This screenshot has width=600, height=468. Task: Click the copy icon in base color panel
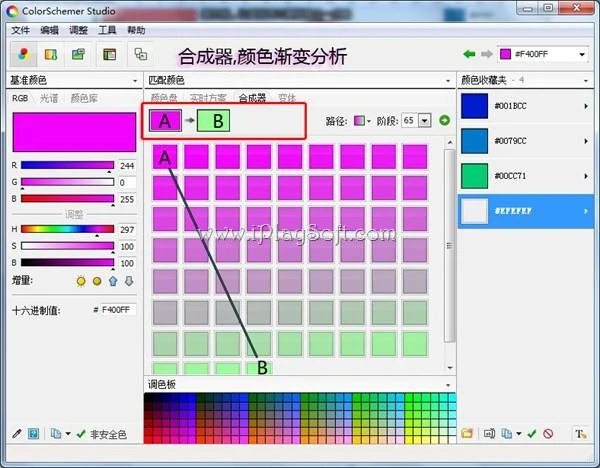(56, 434)
